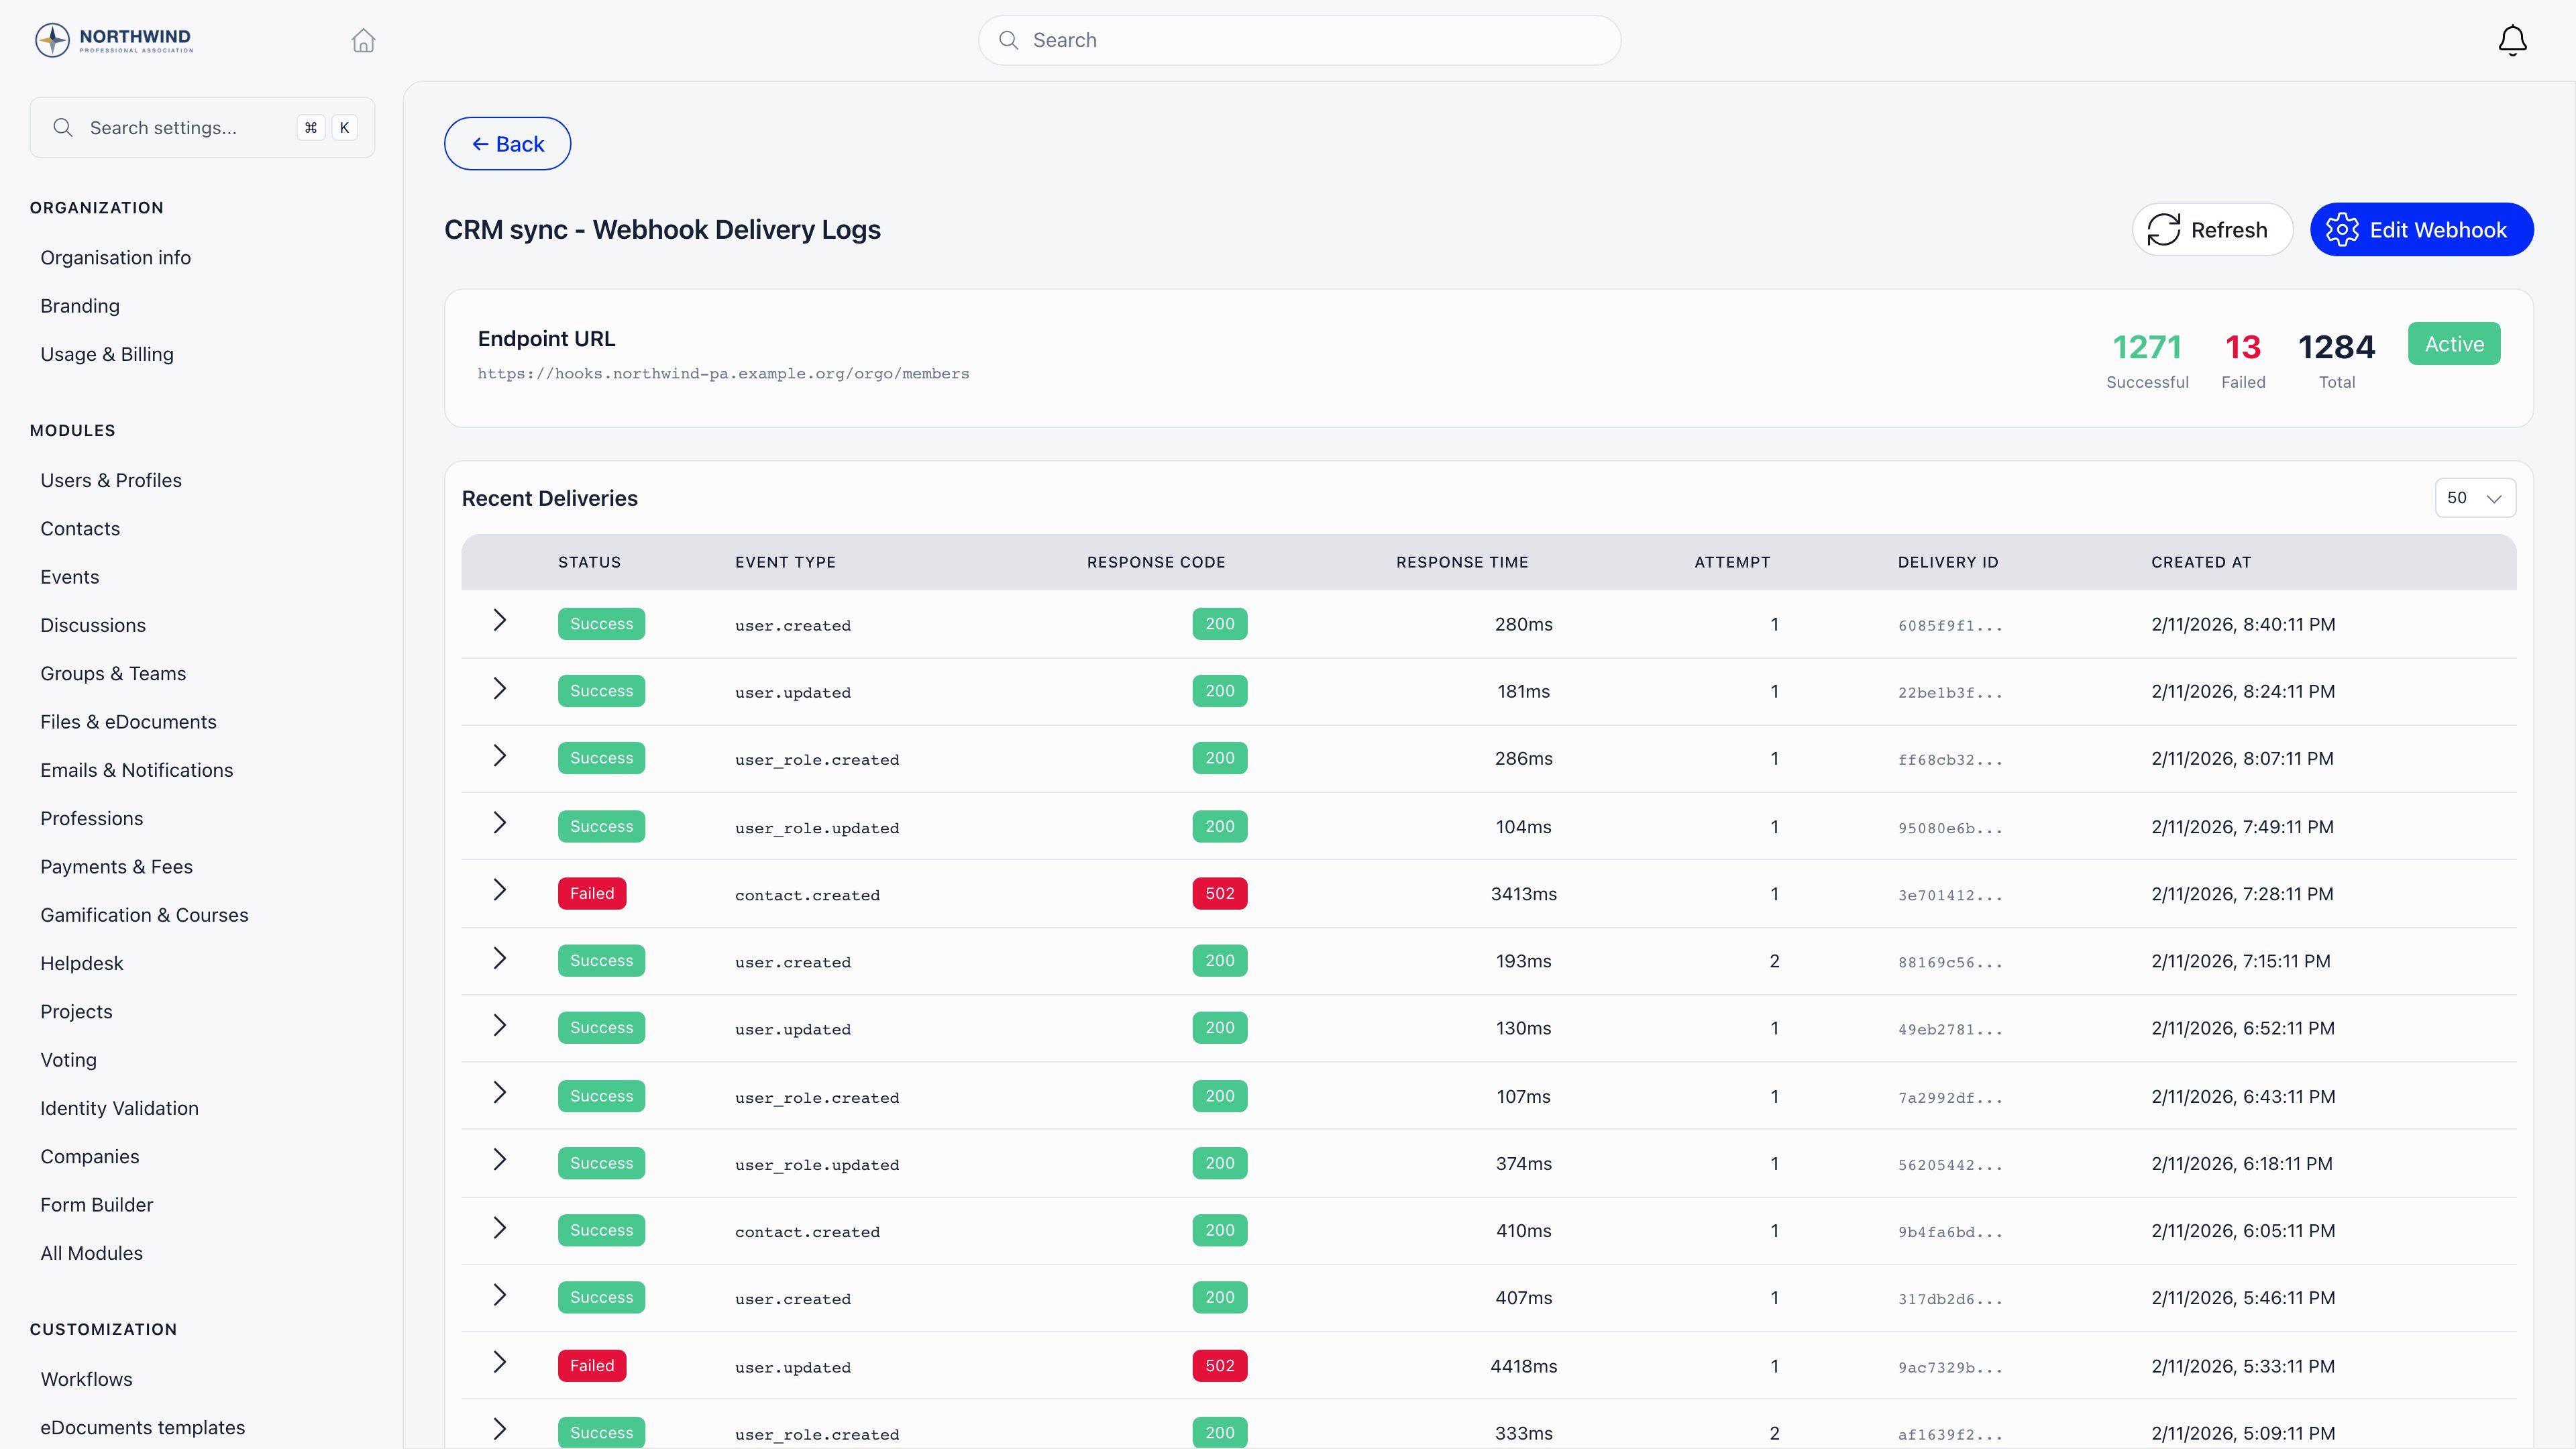Screen dimensions: 2576x1449
Task: Click the Response Code column header
Action: tap(1156, 562)
